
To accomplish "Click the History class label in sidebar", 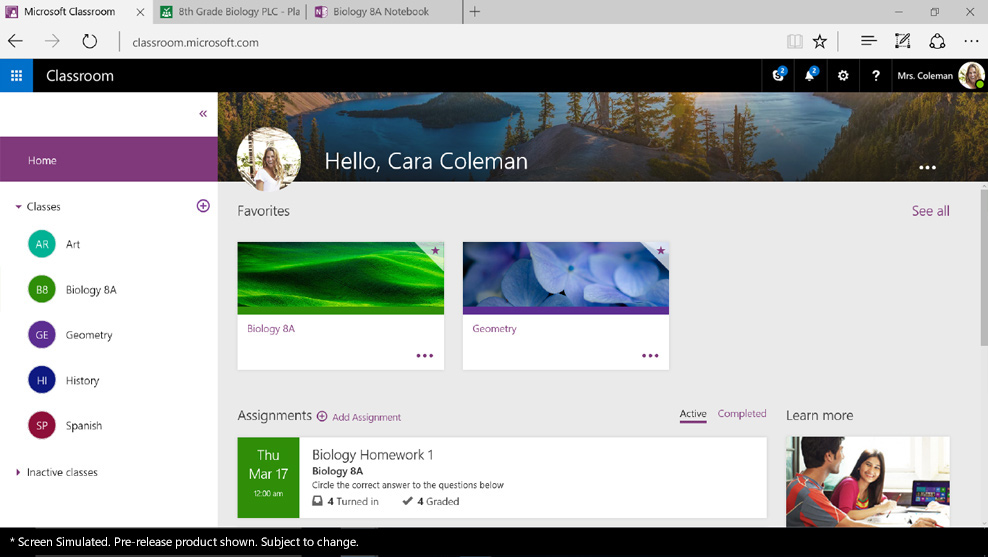I will pyautogui.click(x=83, y=381).
